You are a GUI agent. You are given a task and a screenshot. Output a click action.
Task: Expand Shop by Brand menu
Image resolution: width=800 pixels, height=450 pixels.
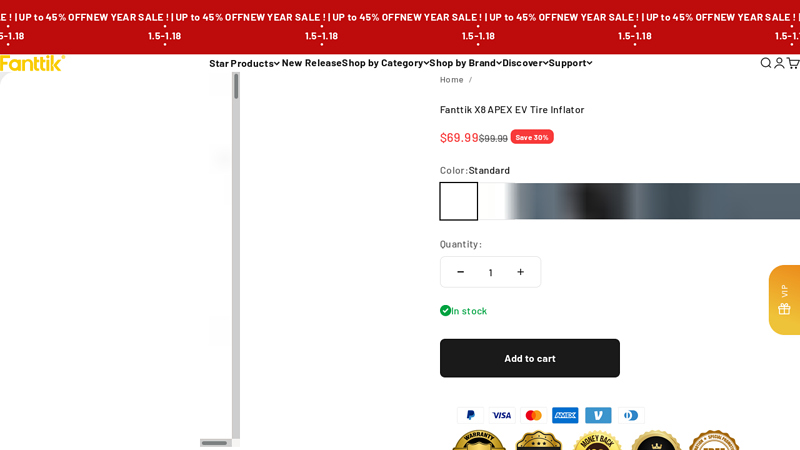point(465,63)
